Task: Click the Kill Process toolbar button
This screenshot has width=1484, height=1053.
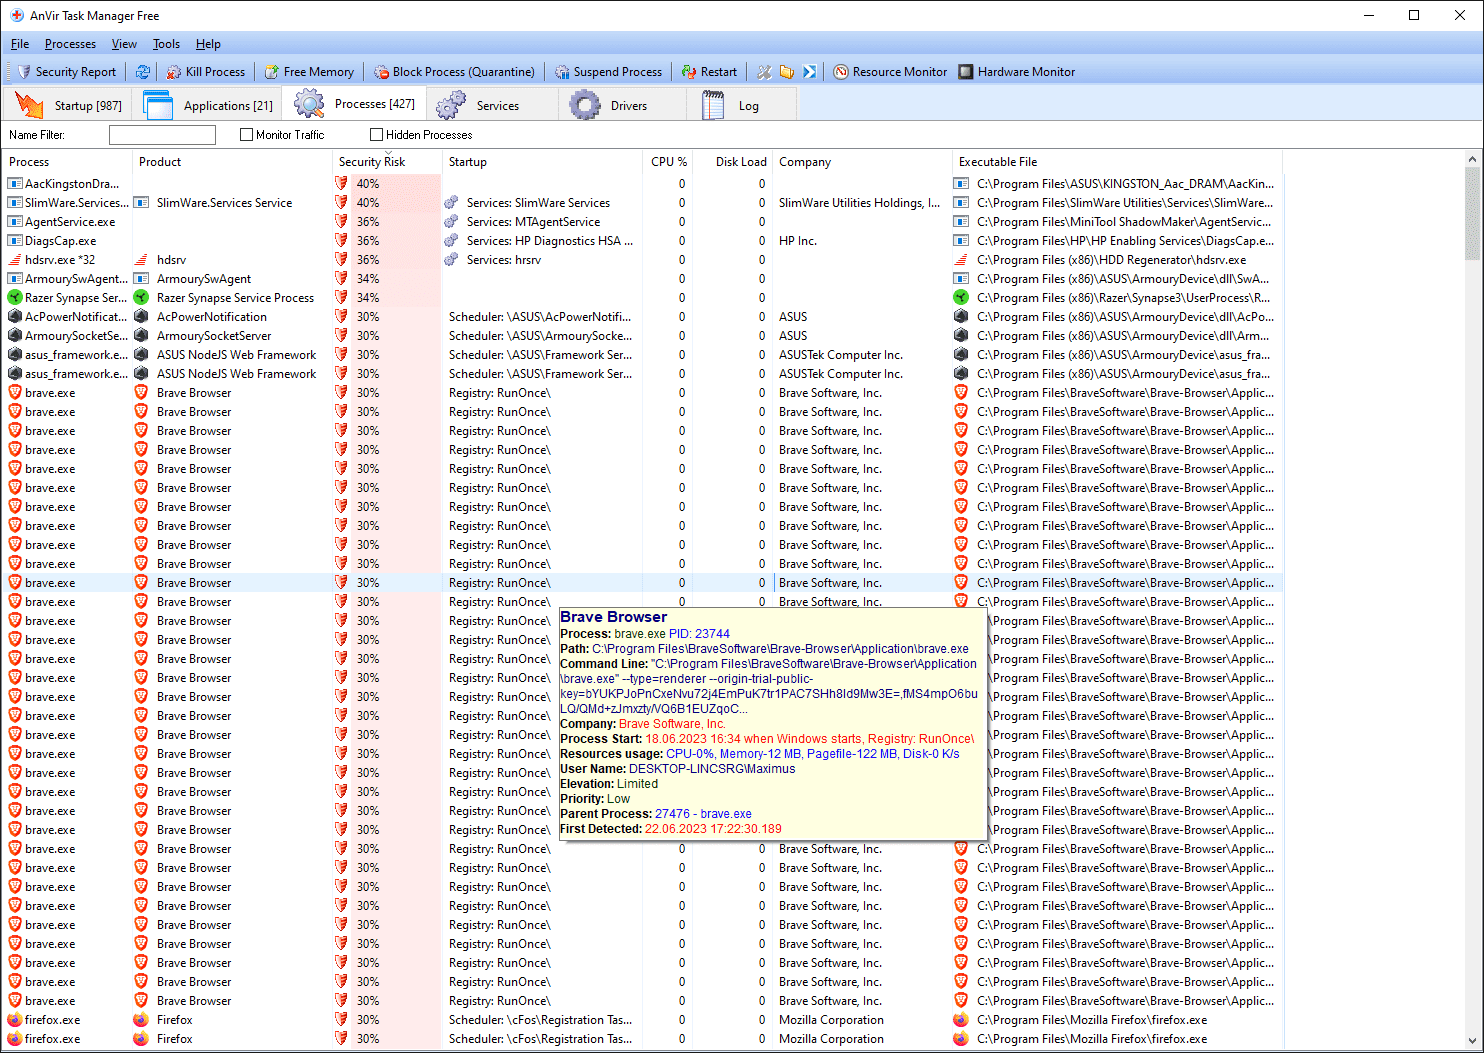Action: point(205,72)
